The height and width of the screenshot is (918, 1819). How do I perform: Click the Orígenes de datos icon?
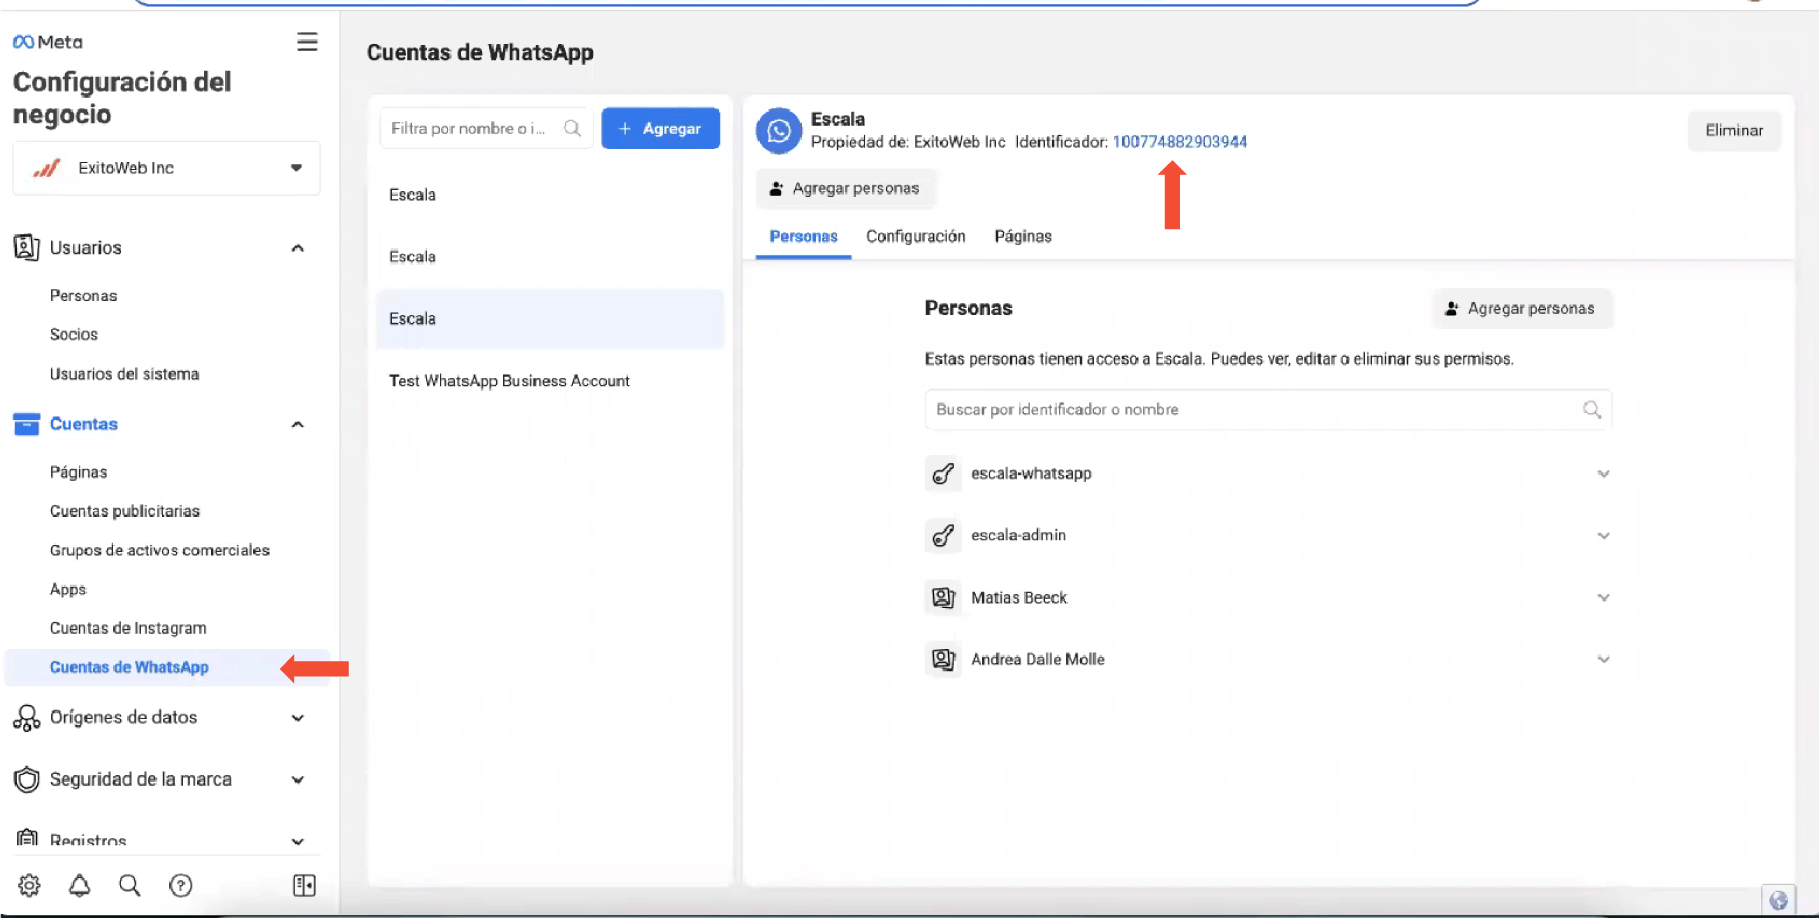[26, 717]
